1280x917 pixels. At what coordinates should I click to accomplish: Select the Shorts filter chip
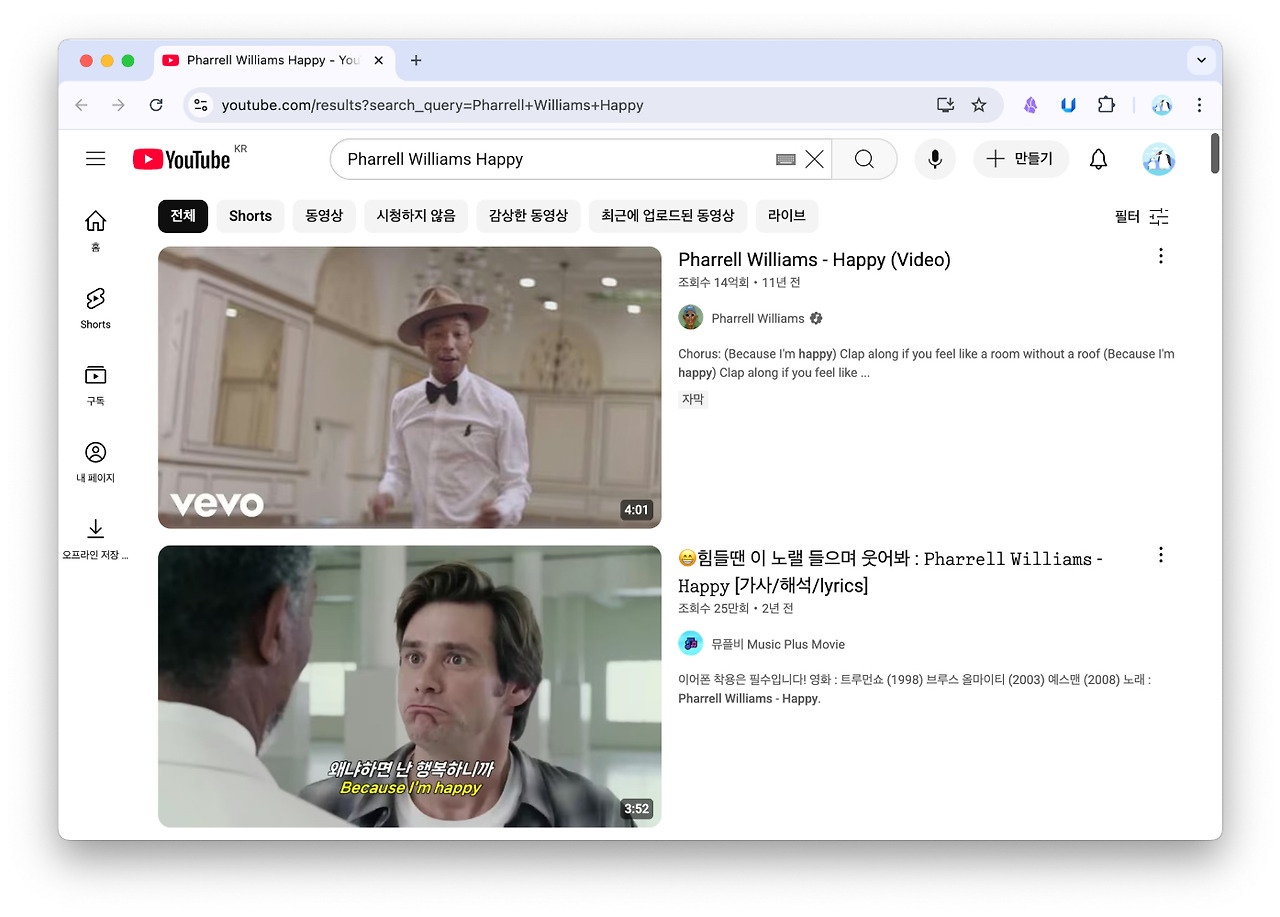pyautogui.click(x=250, y=216)
